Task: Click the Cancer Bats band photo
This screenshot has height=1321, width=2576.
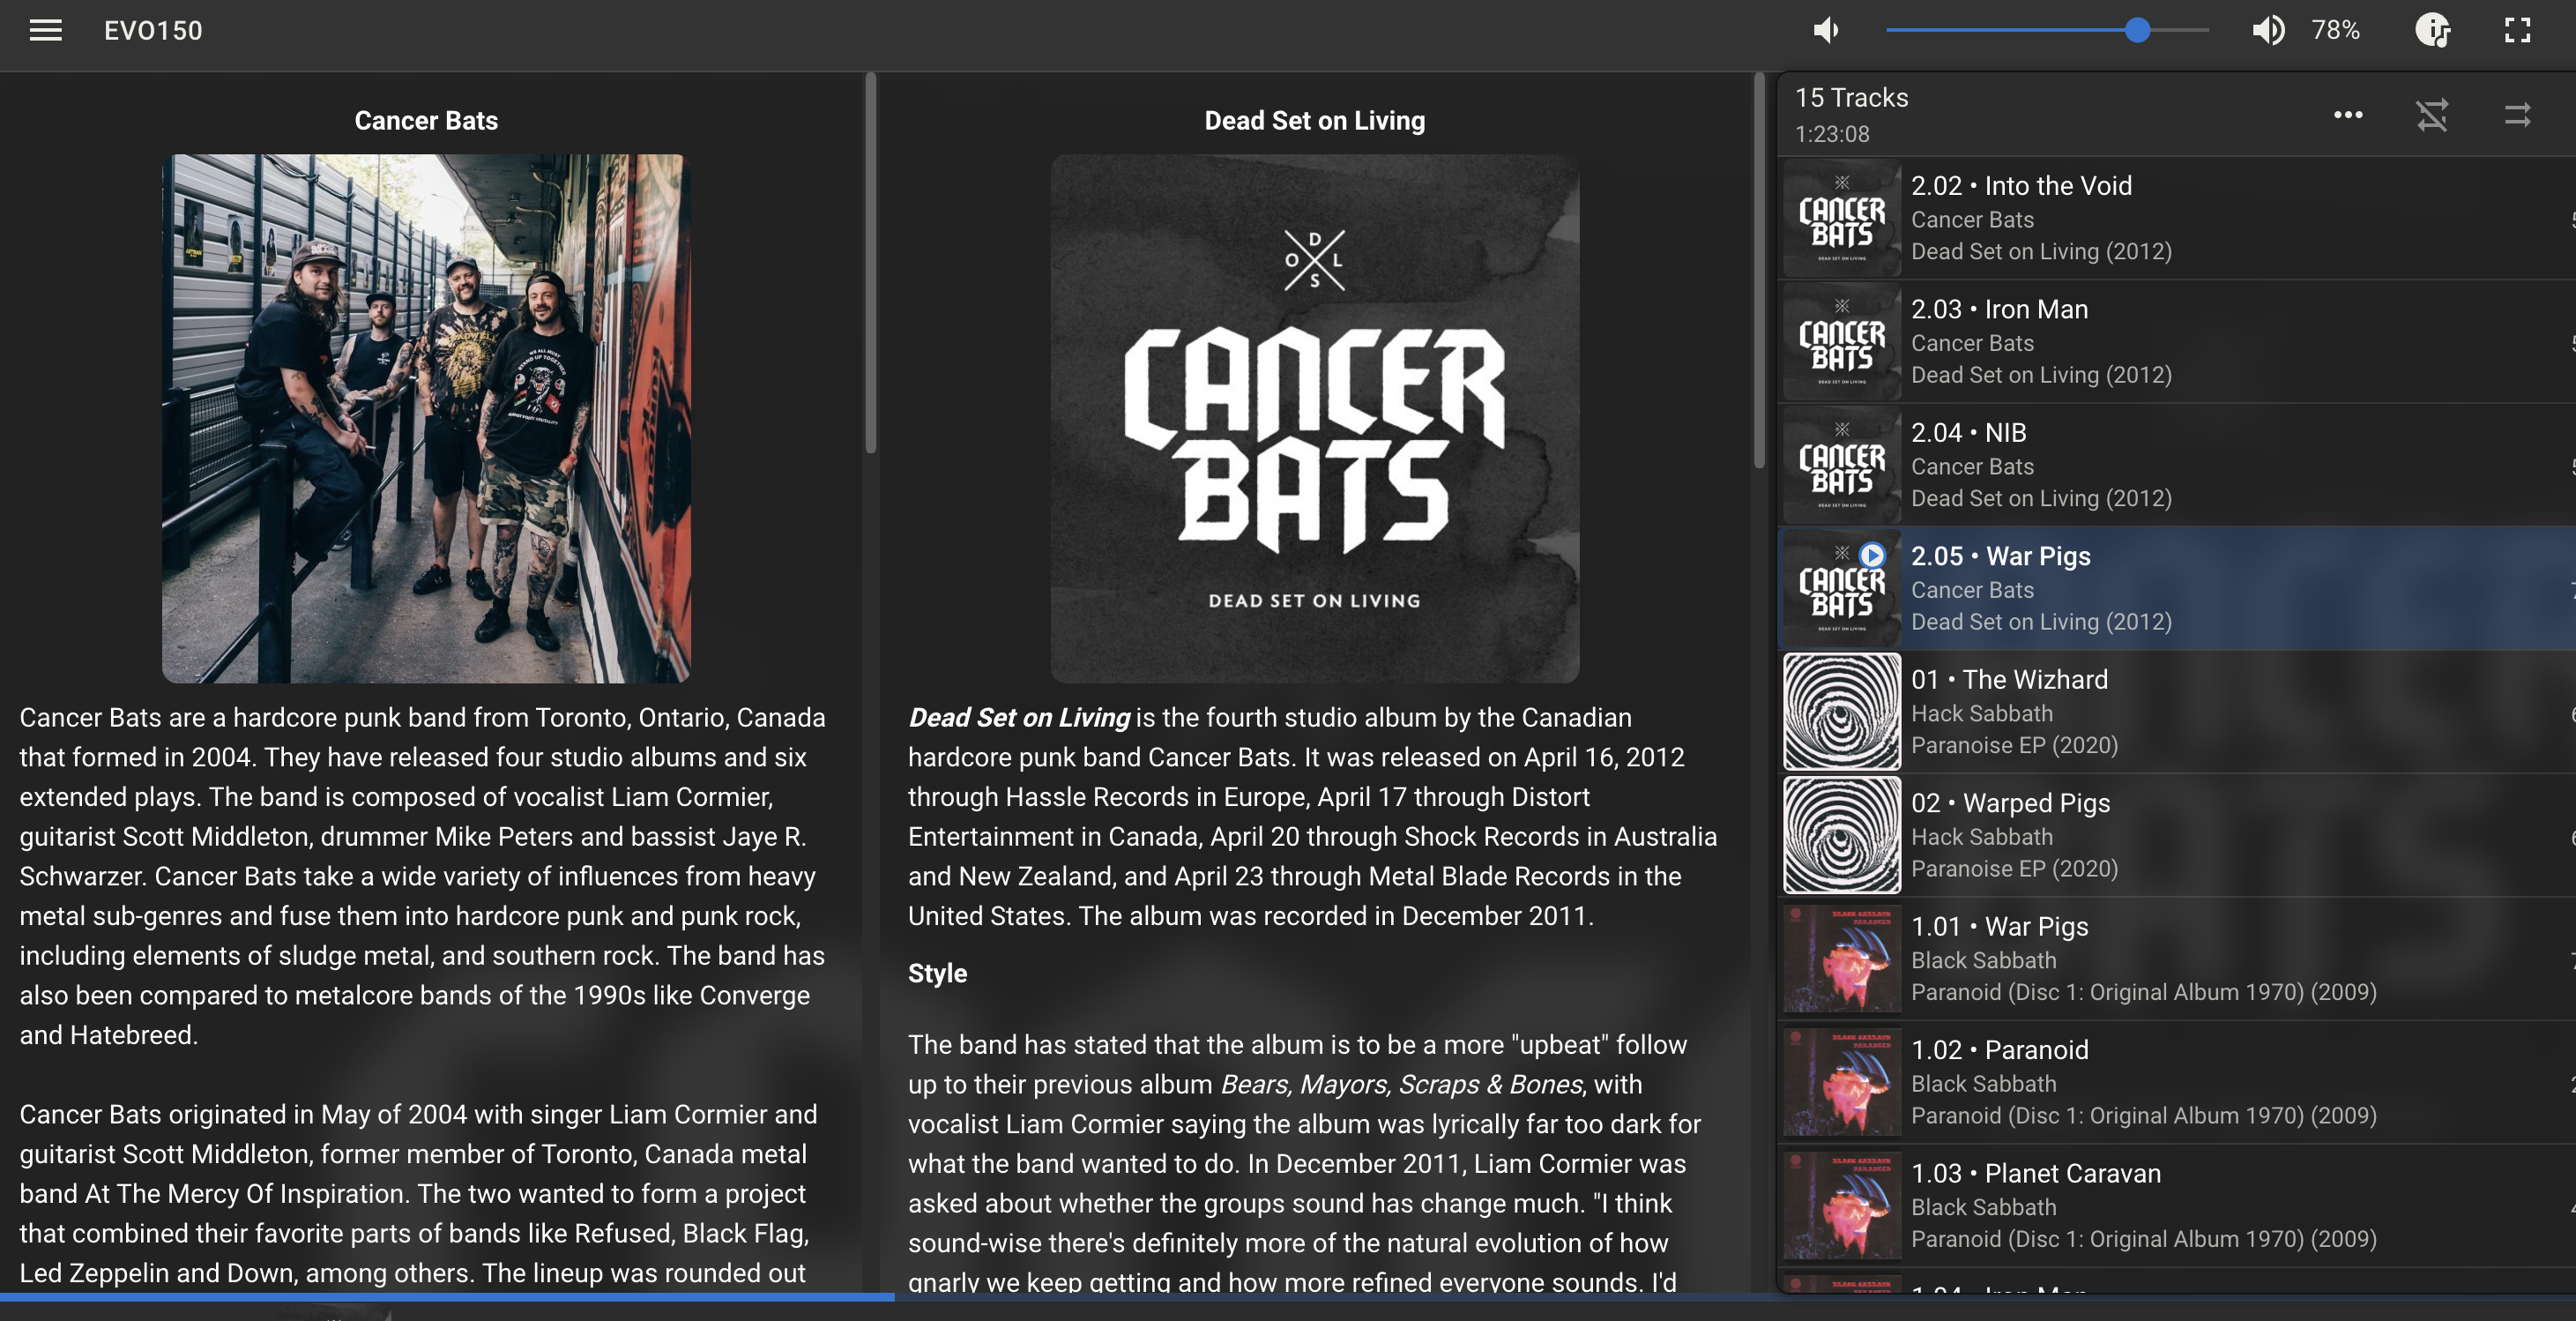Action: click(426, 418)
